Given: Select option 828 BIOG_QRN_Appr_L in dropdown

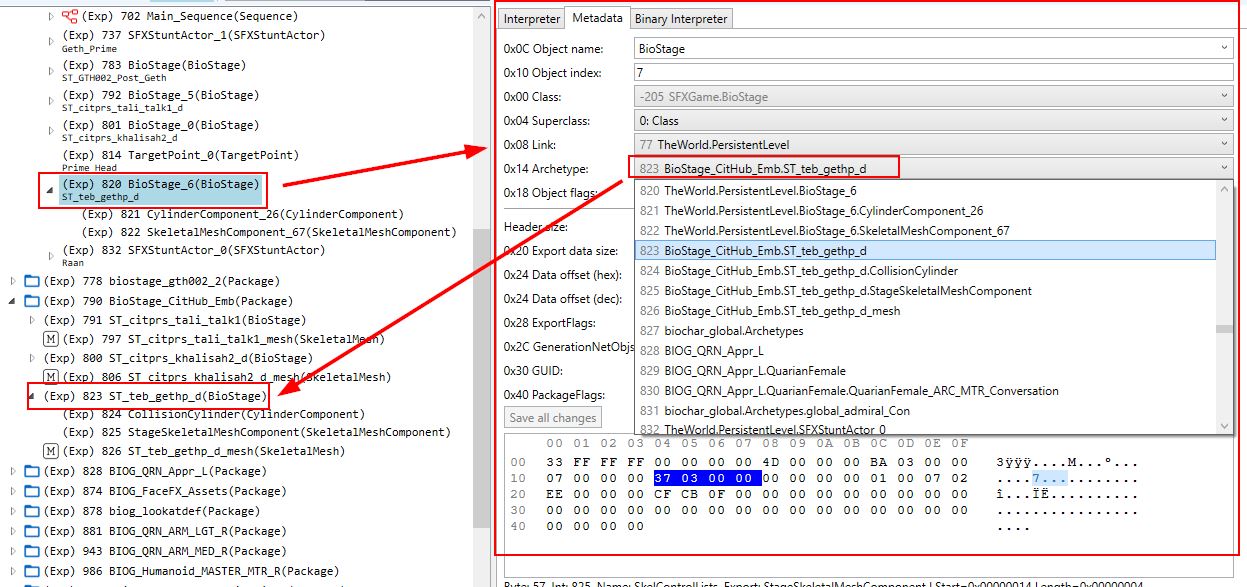Looking at the screenshot, I should point(926,351).
